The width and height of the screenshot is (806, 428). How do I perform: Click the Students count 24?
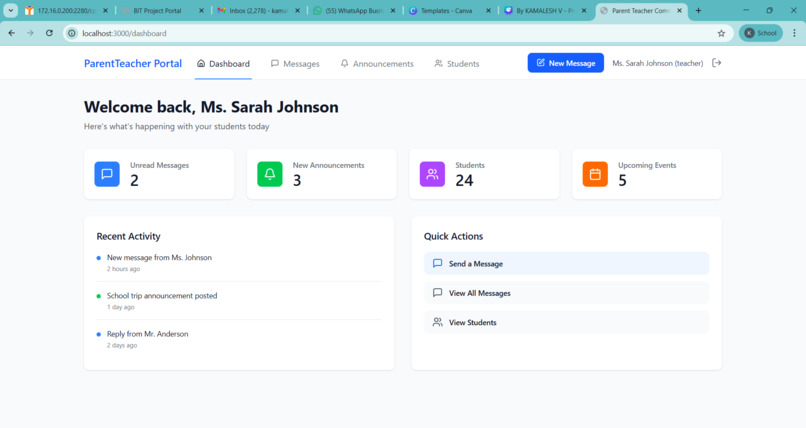pyautogui.click(x=464, y=180)
